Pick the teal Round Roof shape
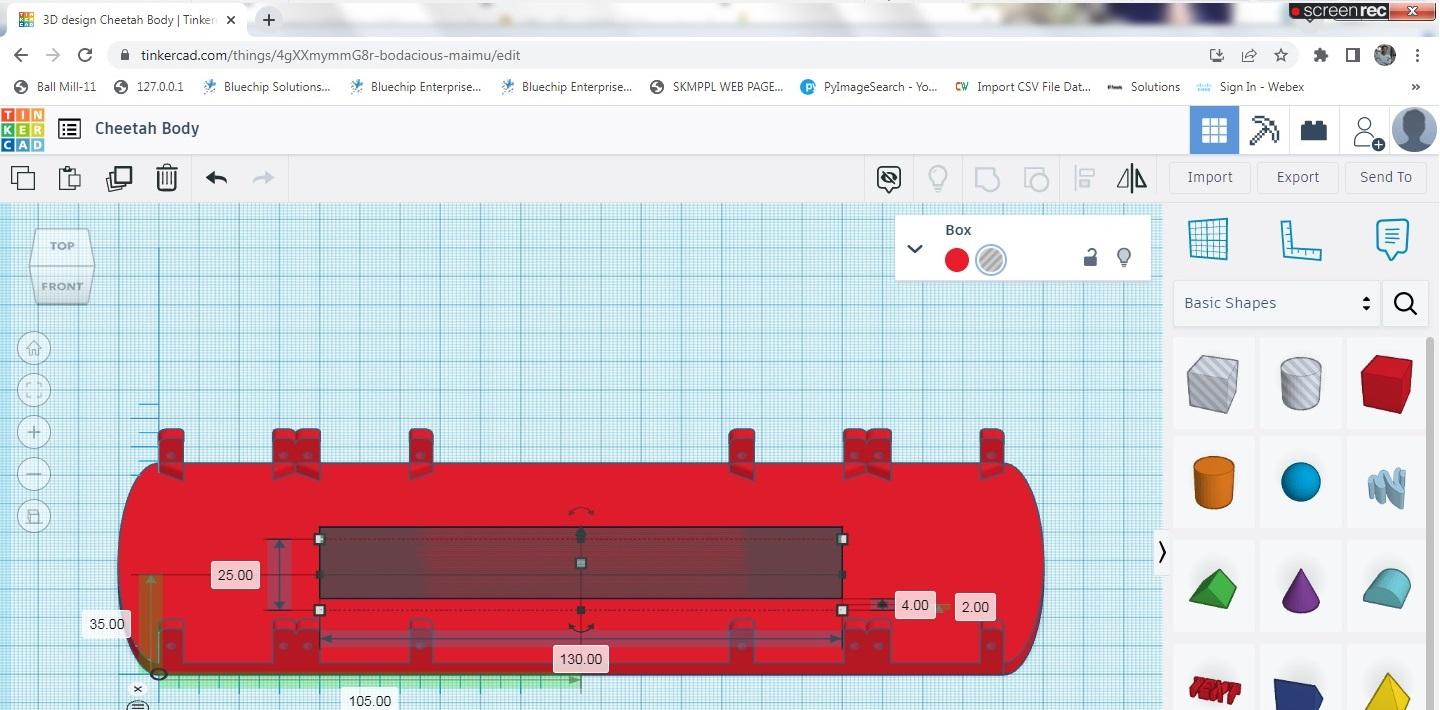Screen dimensions: 1440x710 tap(1386, 587)
